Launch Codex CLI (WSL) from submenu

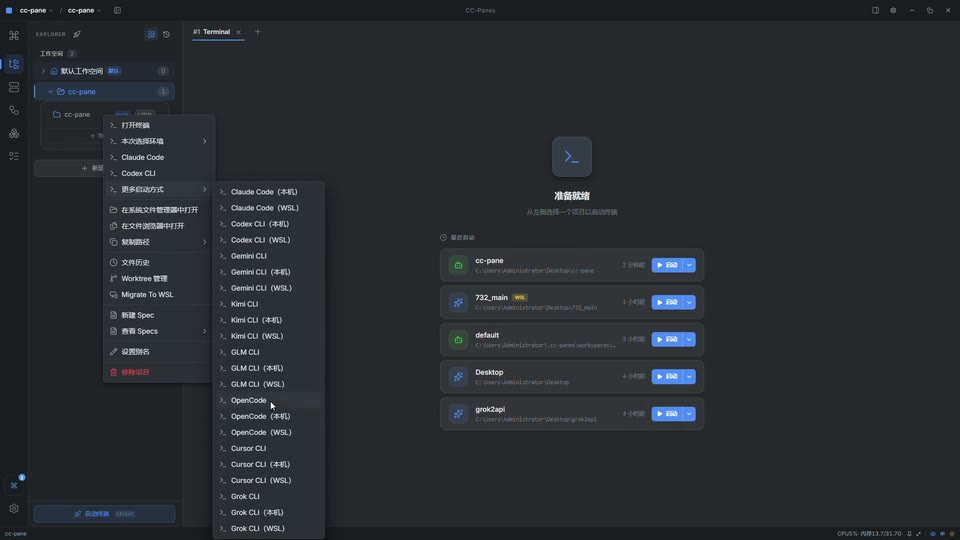point(269,240)
